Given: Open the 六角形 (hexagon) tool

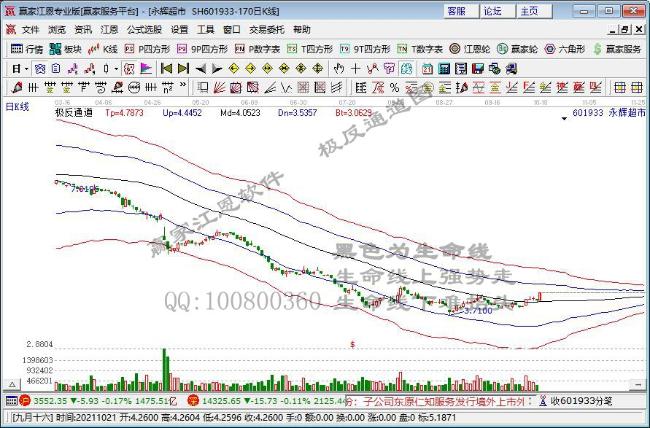Looking at the screenshot, I should [565, 49].
